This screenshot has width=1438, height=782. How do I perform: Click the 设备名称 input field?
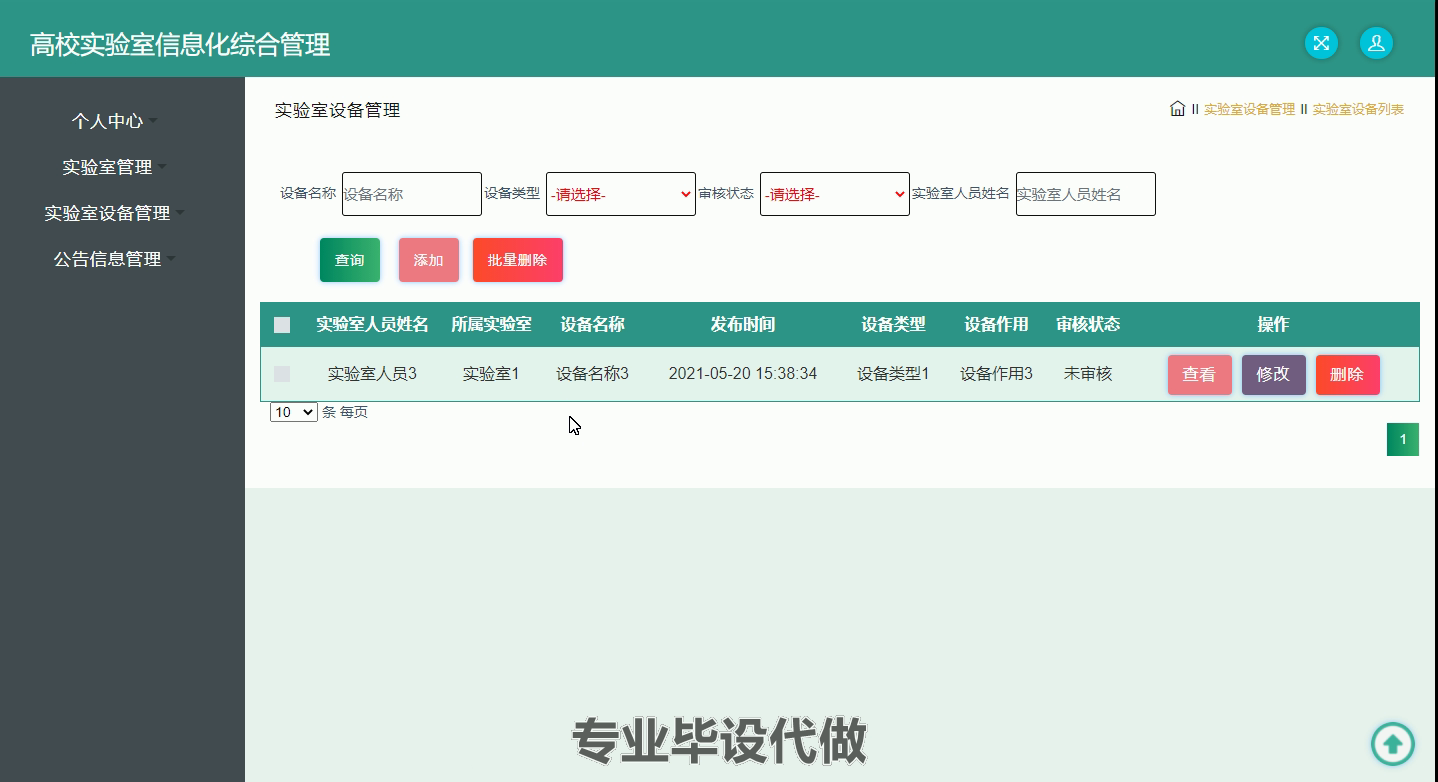(x=412, y=194)
